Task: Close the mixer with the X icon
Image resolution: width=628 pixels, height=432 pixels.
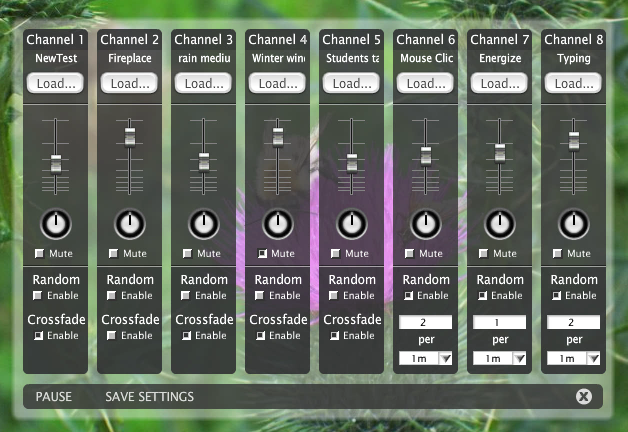Action: (584, 396)
